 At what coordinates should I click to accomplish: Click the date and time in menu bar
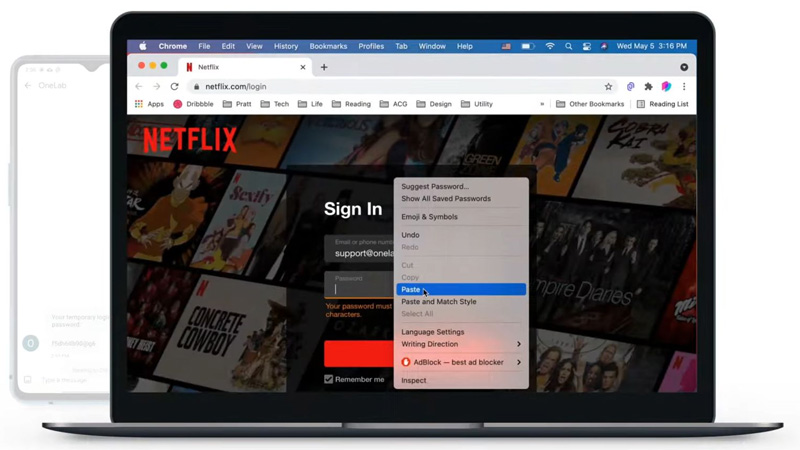coord(652,46)
